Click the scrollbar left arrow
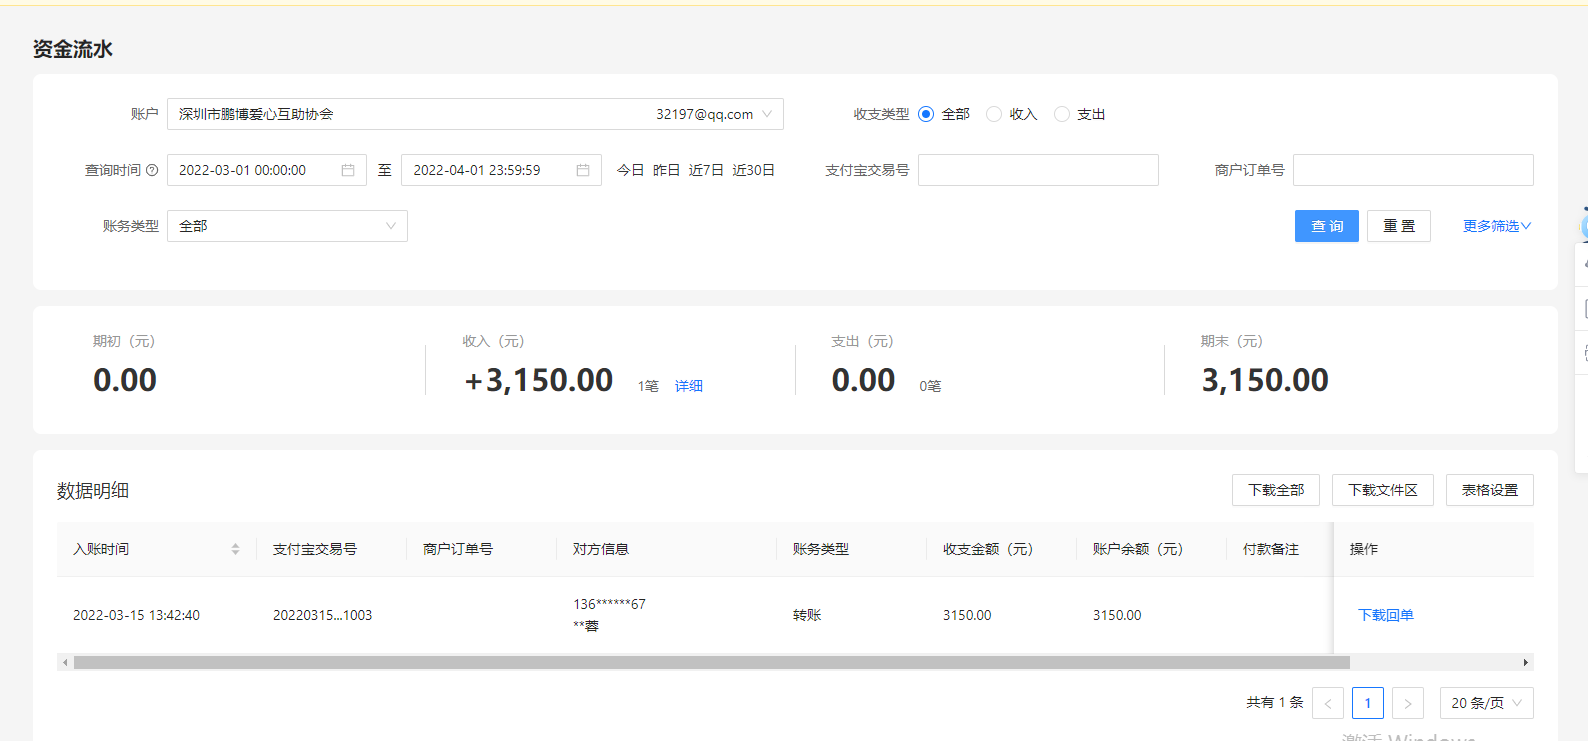The width and height of the screenshot is (1588, 741). (x=65, y=662)
